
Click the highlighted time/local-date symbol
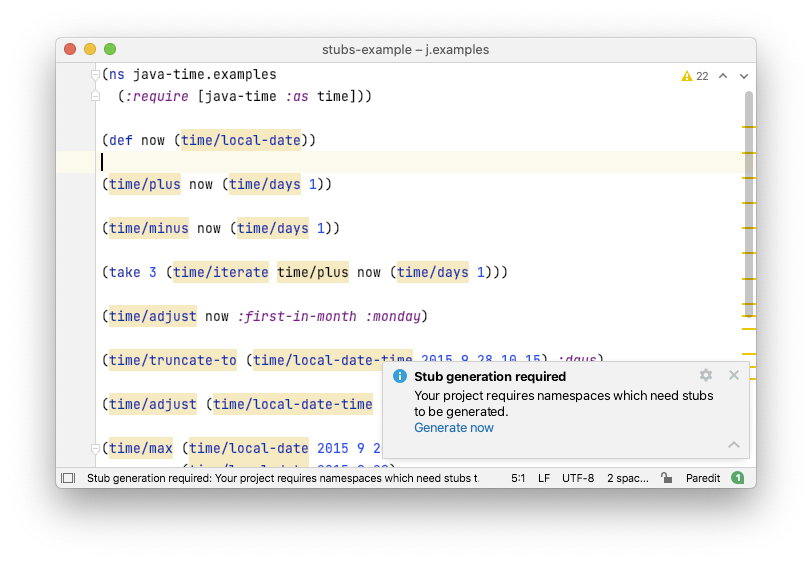pyautogui.click(x=241, y=140)
